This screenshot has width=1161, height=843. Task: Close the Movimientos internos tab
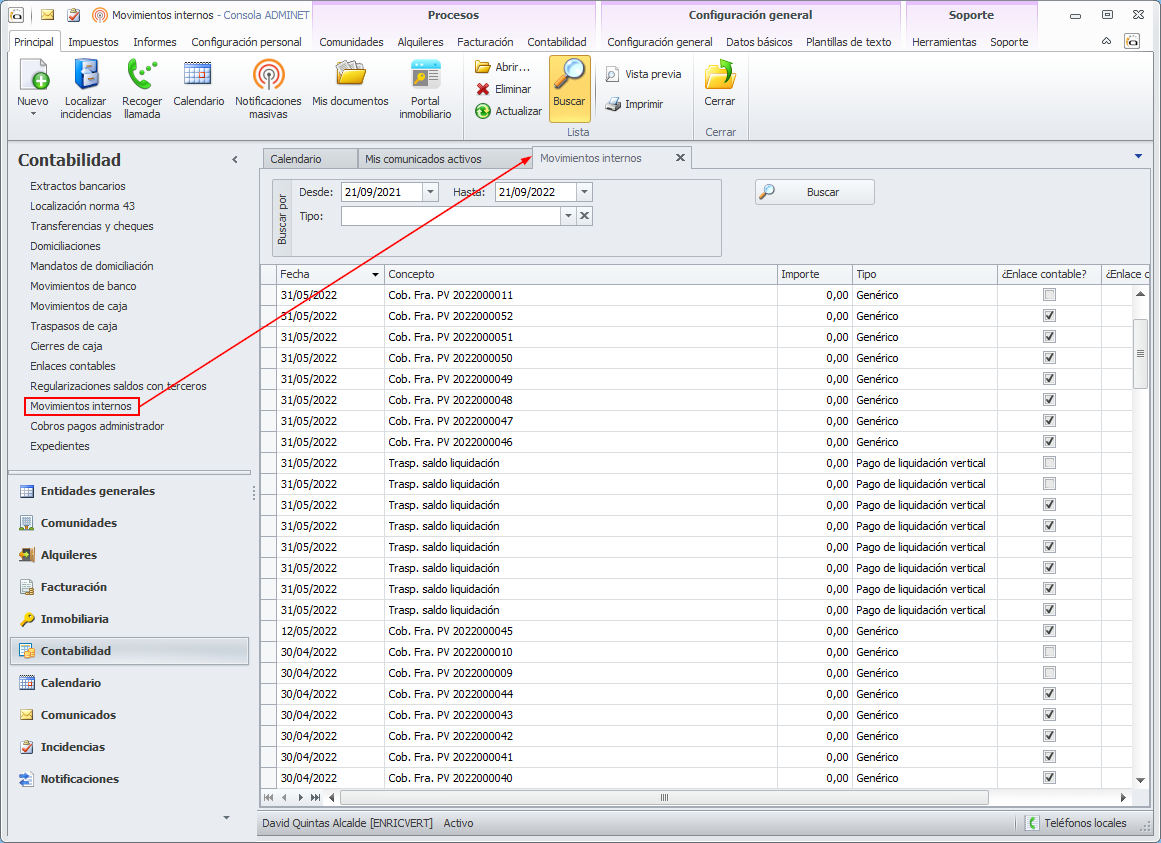click(x=680, y=158)
